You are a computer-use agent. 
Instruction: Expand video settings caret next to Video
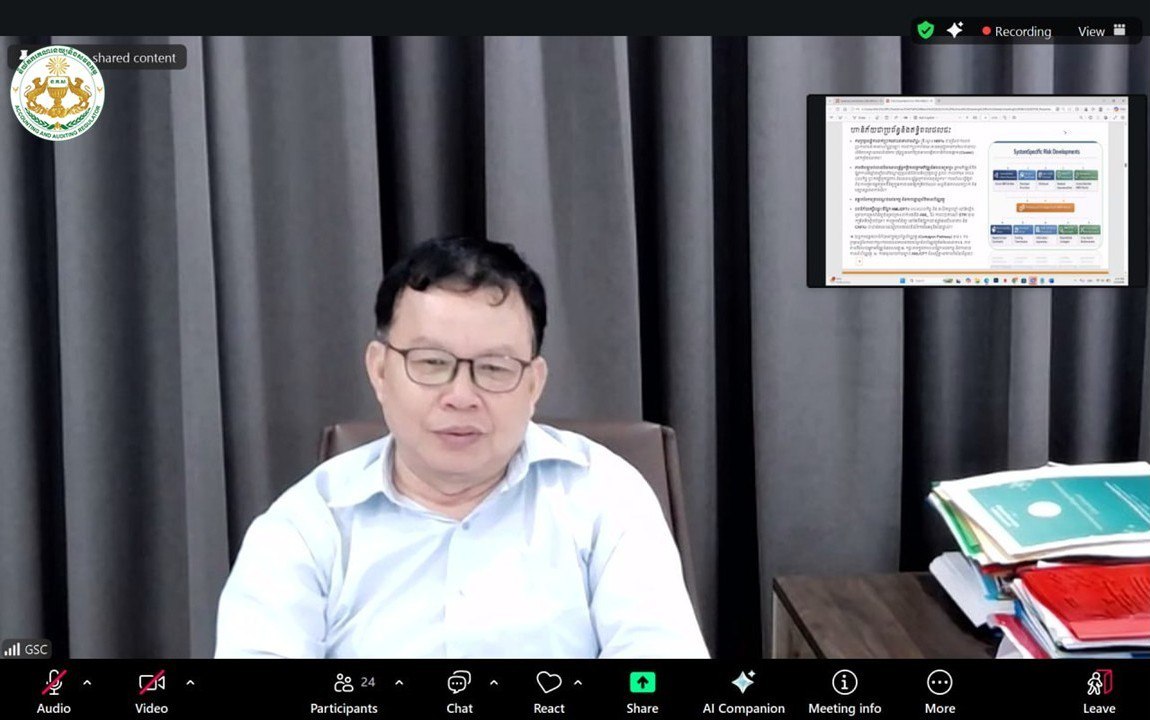(190, 683)
